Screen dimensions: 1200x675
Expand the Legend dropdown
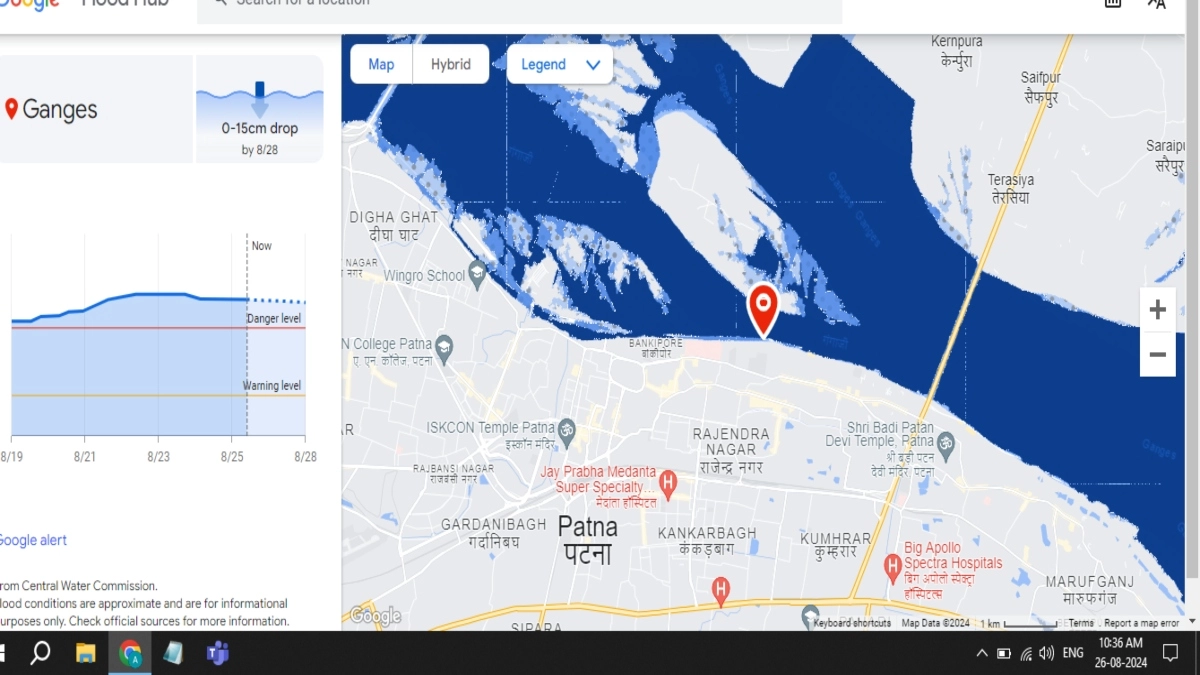(x=560, y=64)
